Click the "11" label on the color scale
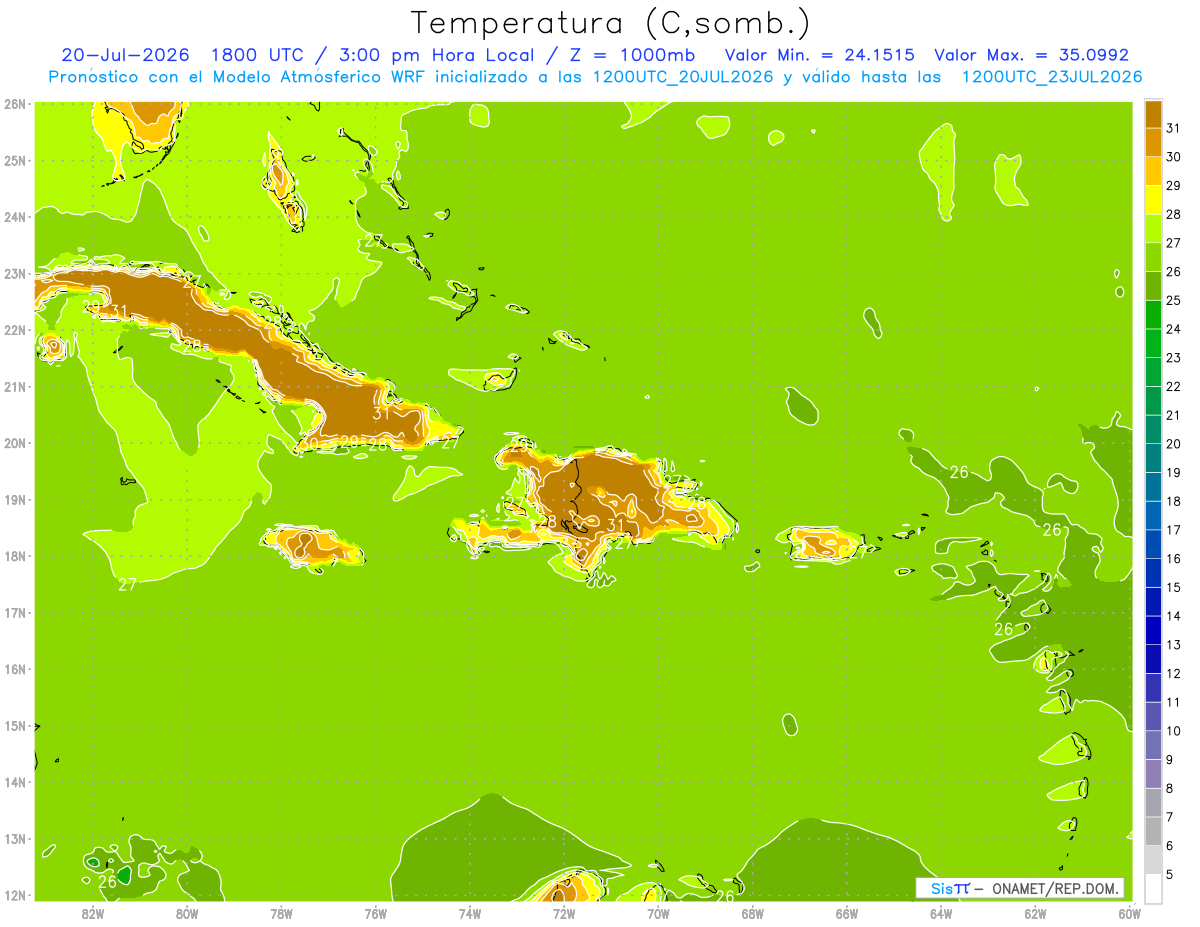This screenshot has width=1200, height=927. 1173,702
